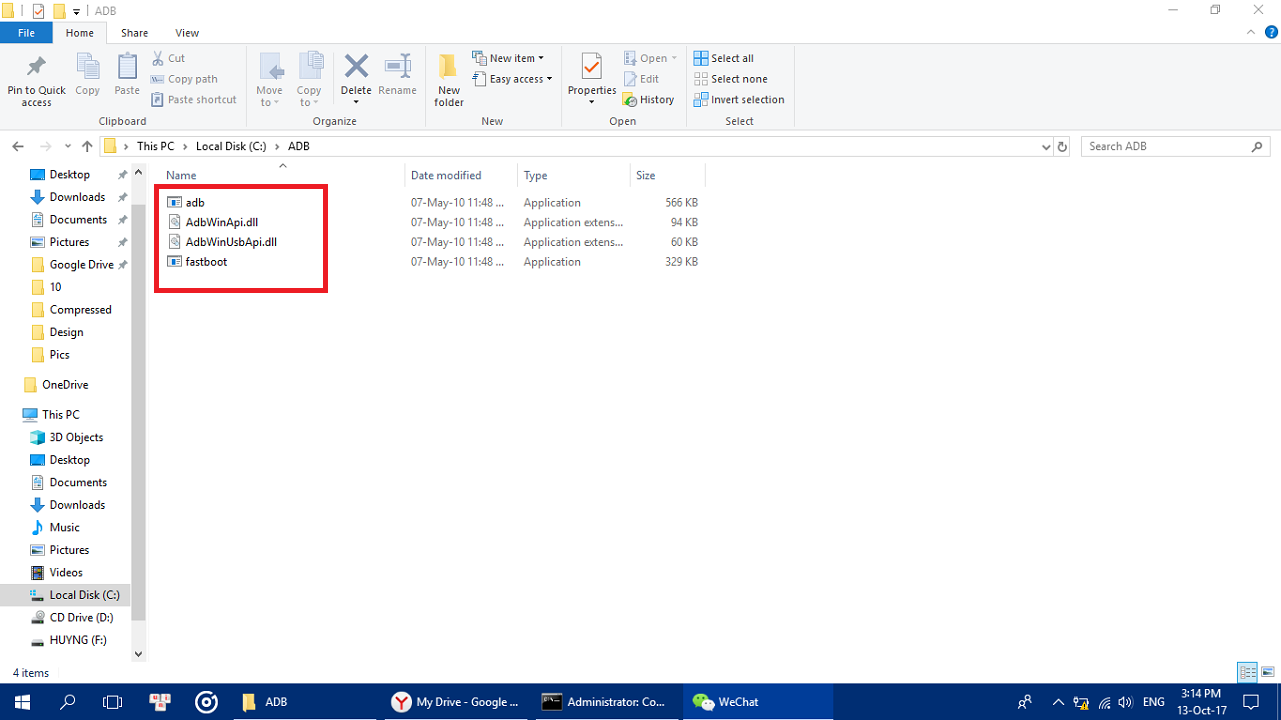Viewport: 1281px width, 720px height.
Task: Click the Copy icon in the Clipboard group
Action: [88, 67]
